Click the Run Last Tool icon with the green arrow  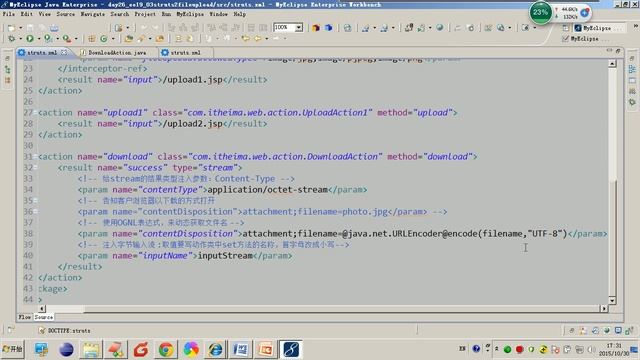click(48, 38)
